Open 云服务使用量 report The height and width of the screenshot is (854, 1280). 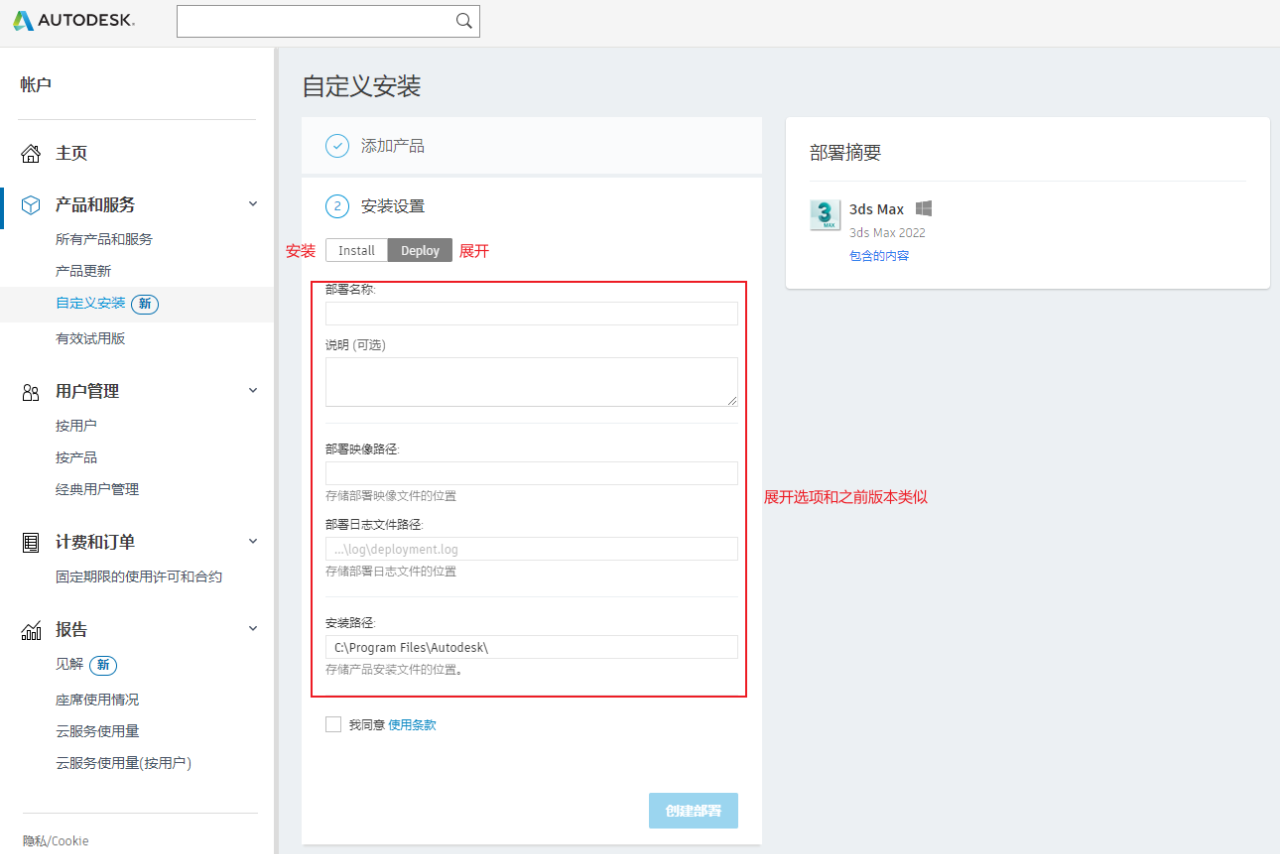[x=97, y=732]
